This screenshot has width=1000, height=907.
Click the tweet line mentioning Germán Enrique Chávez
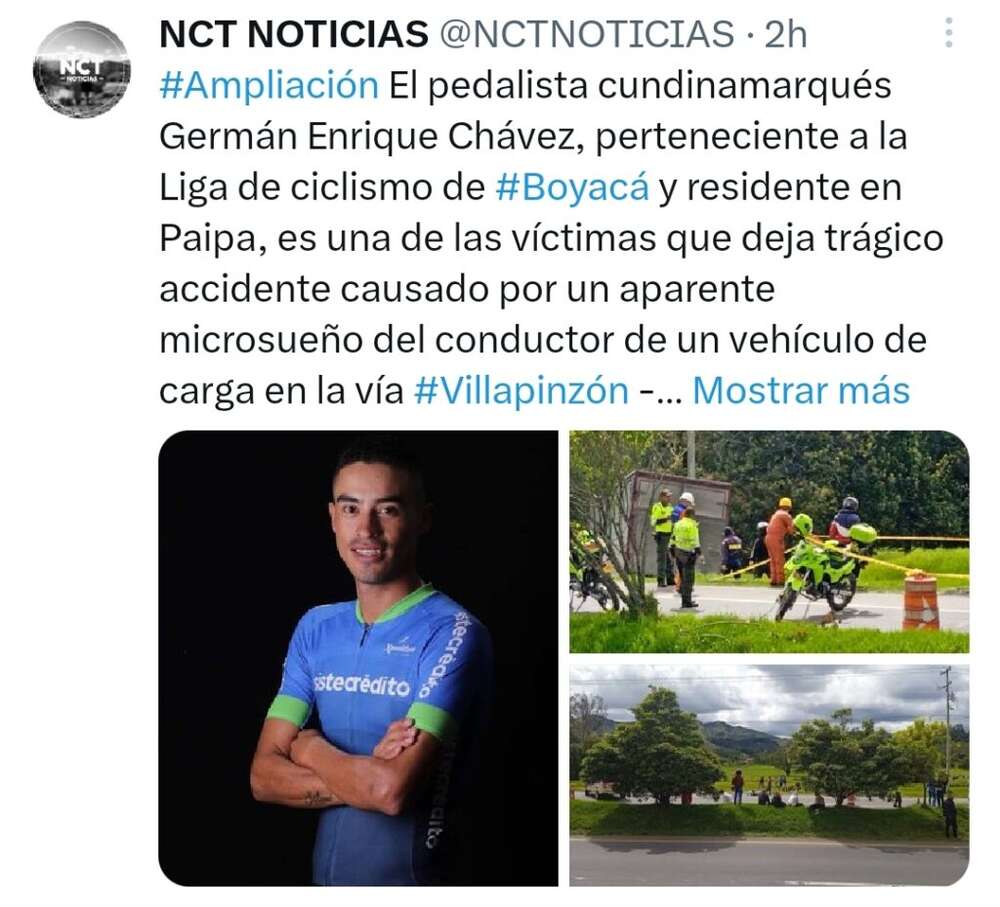tap(533, 136)
